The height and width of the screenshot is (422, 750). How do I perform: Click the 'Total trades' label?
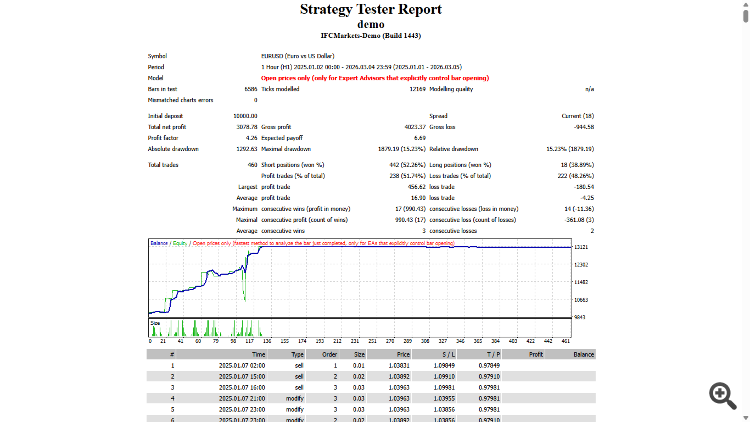point(163,165)
